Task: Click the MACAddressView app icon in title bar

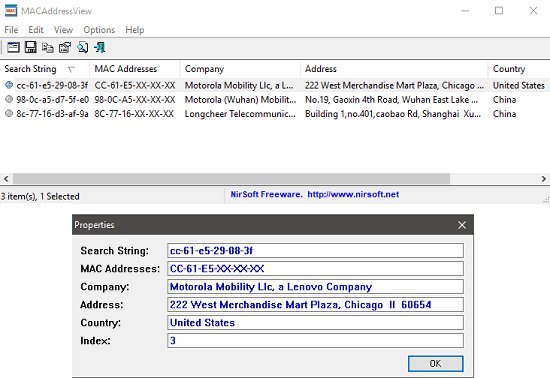Action: (x=11, y=11)
